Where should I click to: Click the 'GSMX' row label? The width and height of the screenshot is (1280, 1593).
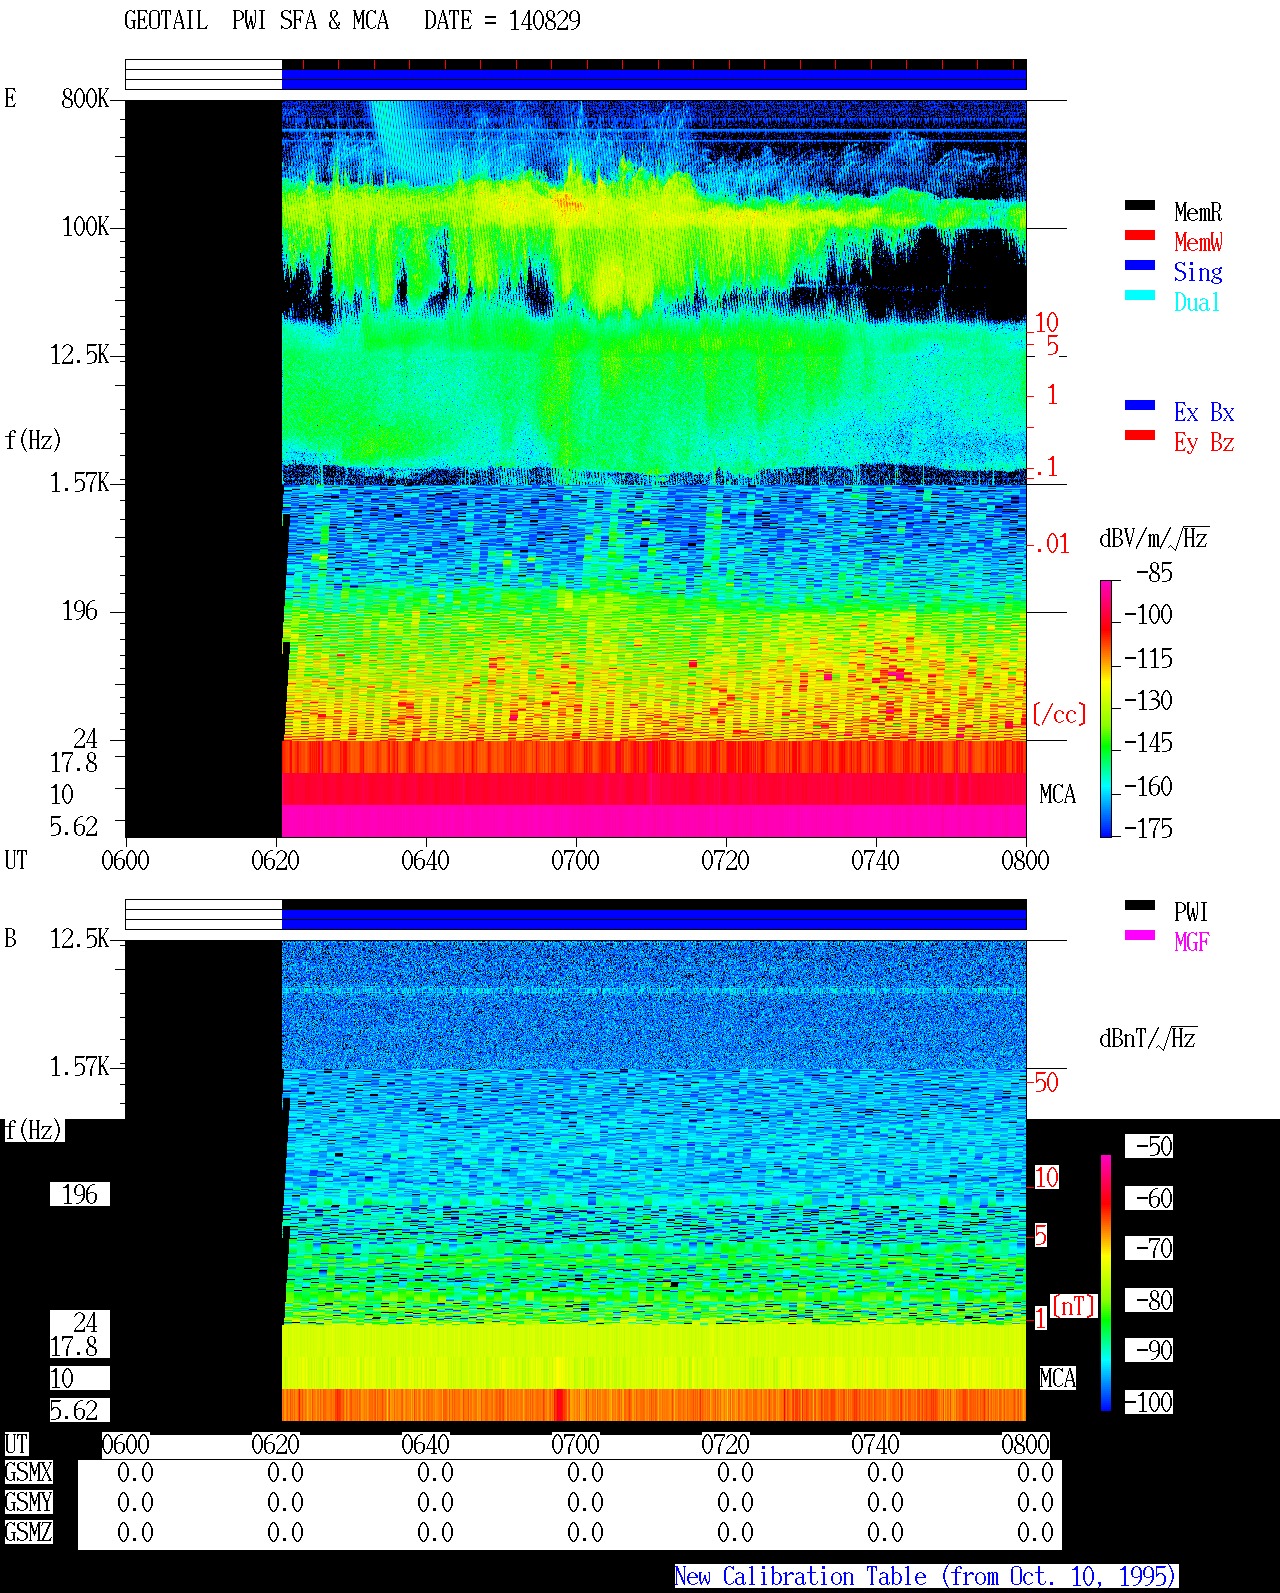click(28, 1472)
